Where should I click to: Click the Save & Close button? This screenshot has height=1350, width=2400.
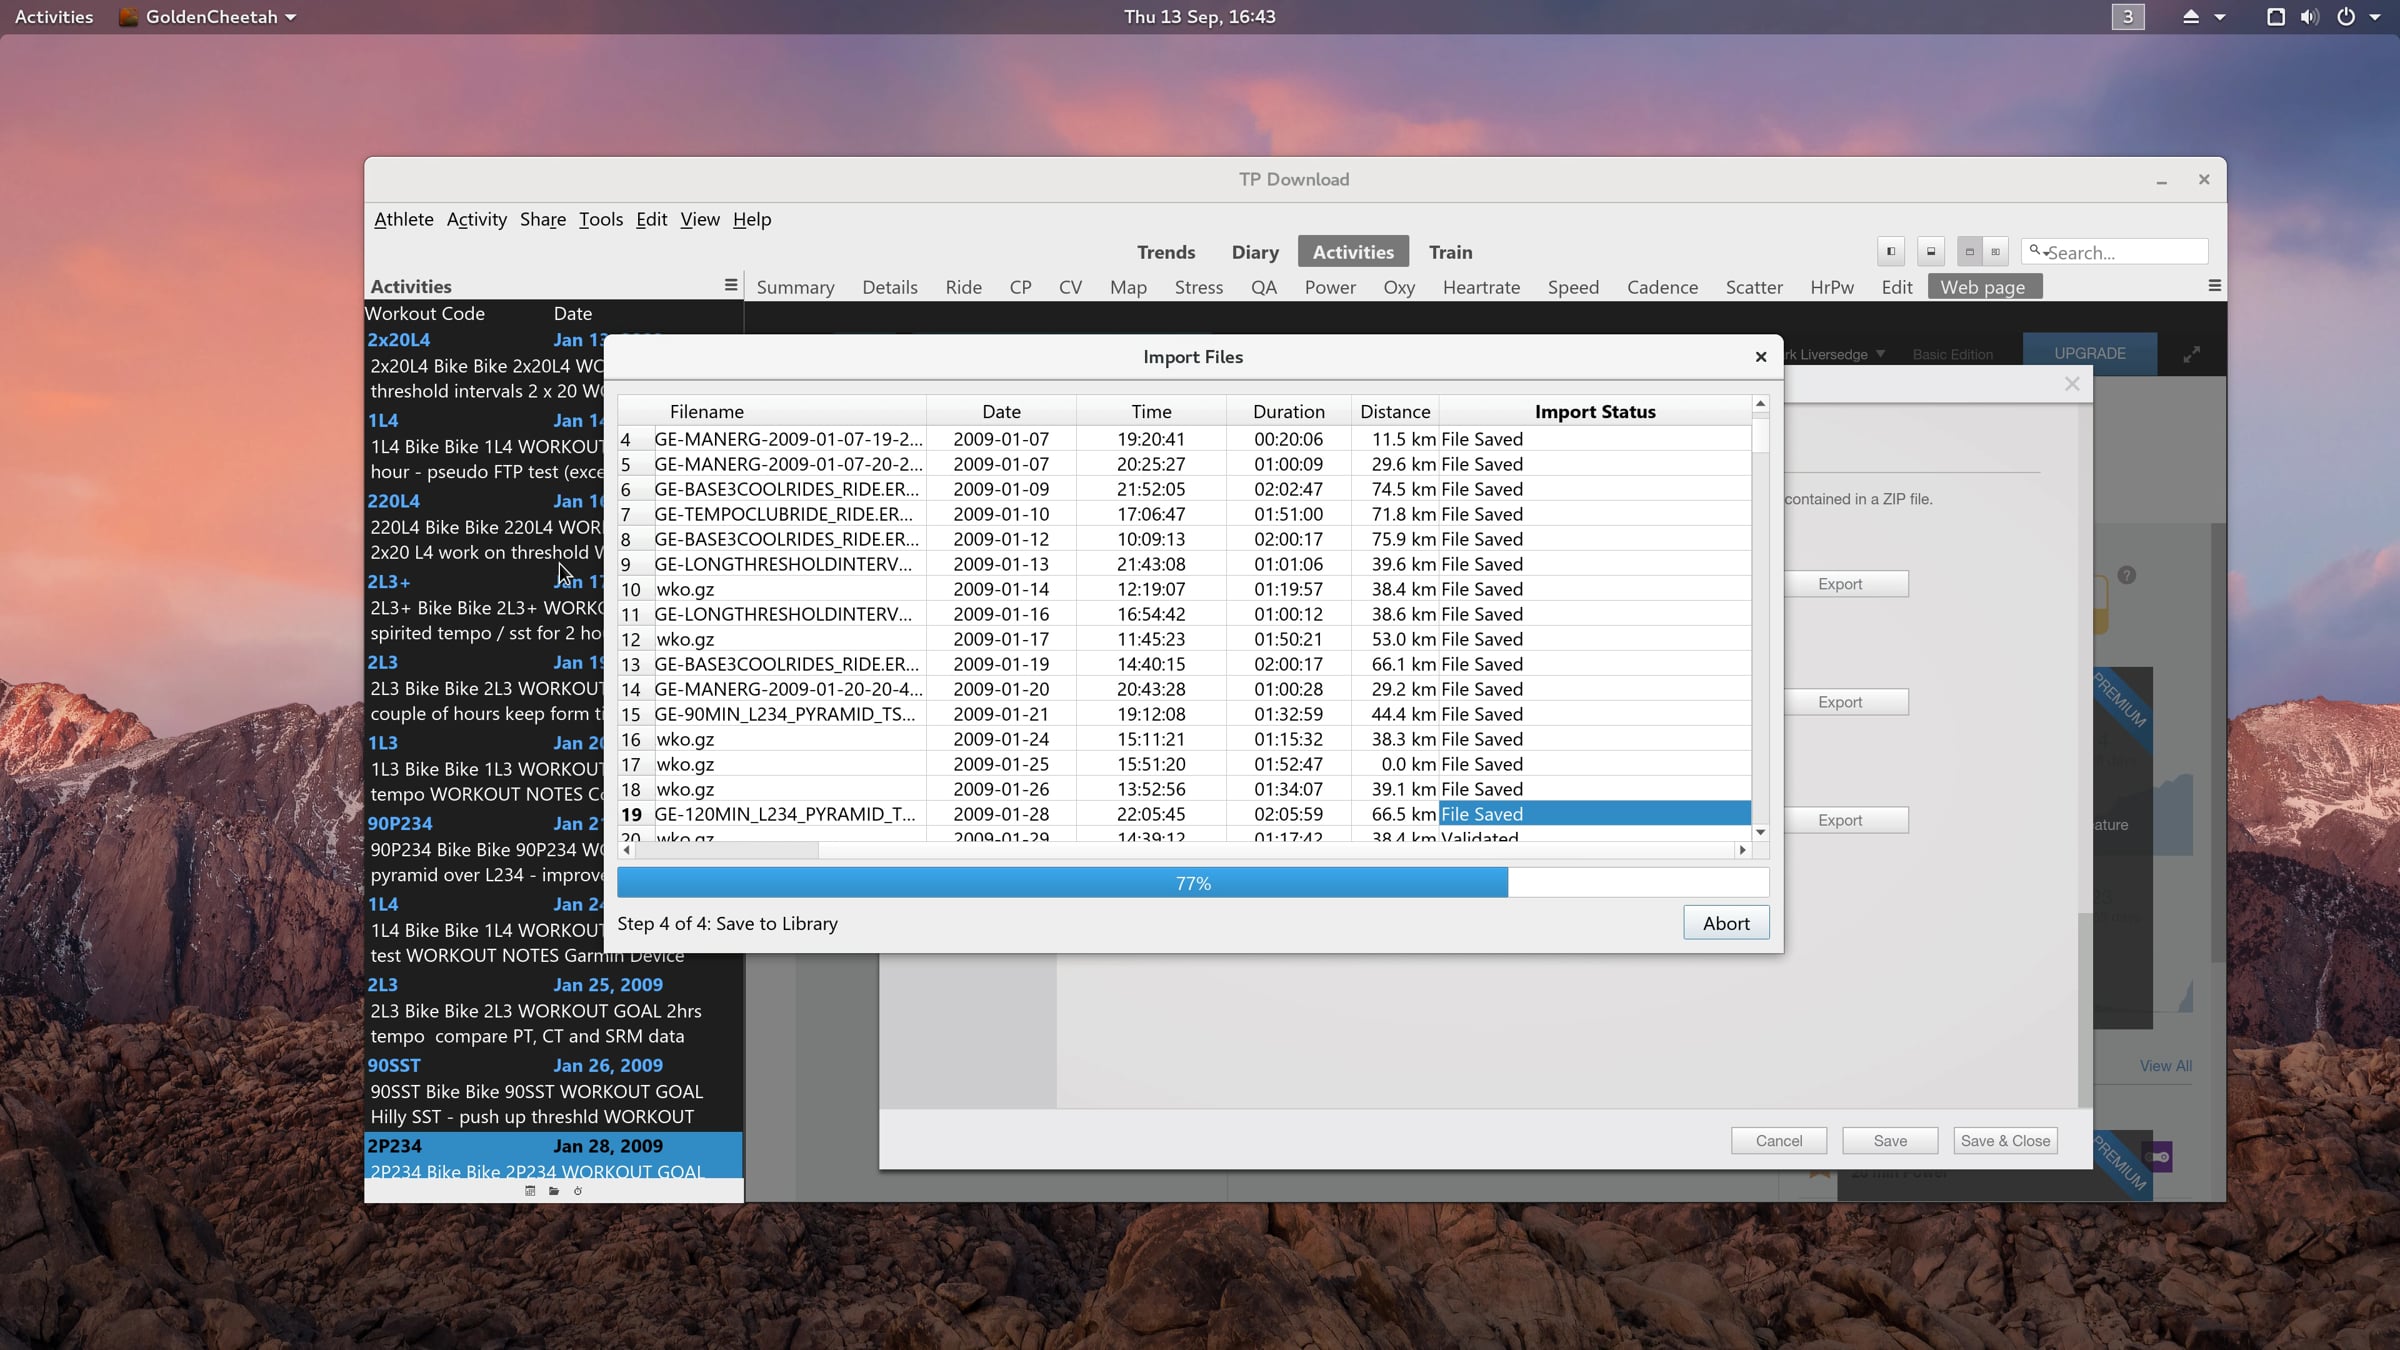tap(2005, 1141)
